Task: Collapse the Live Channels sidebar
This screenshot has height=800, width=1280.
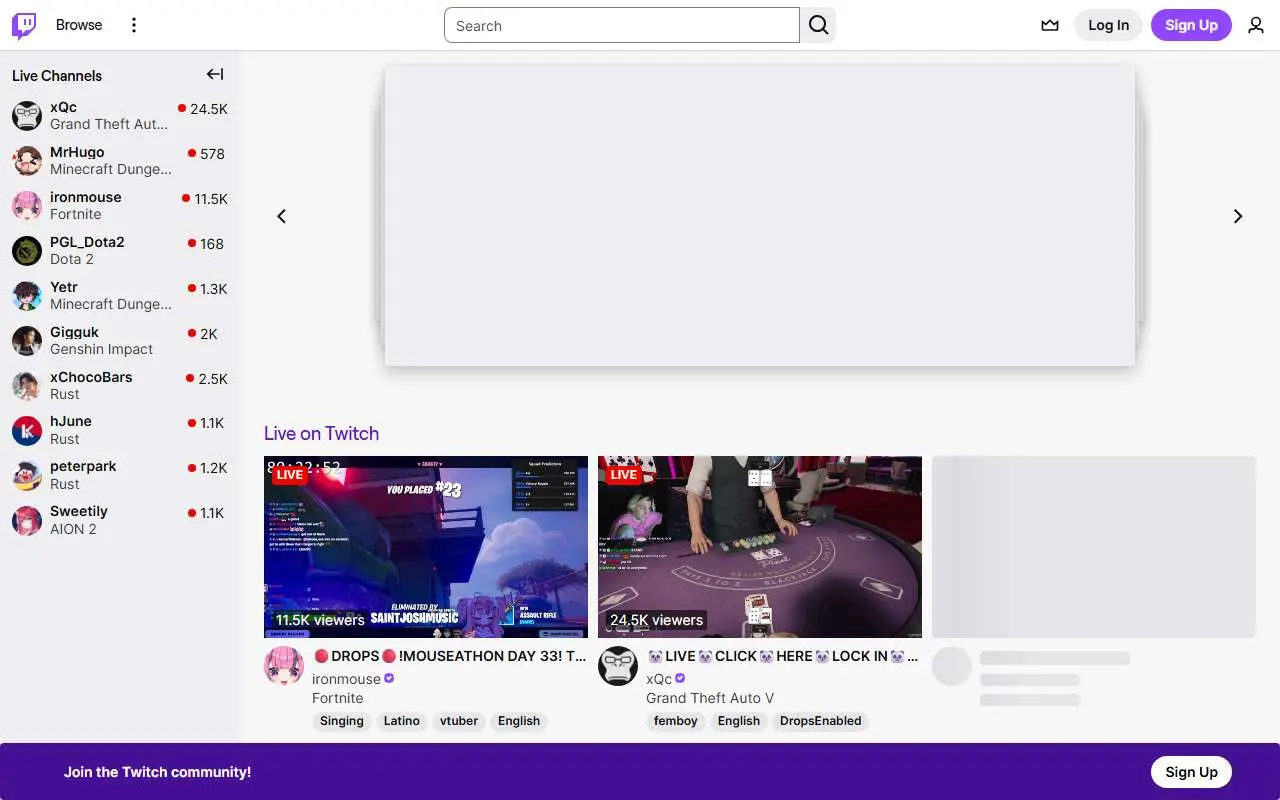Action: [215, 74]
